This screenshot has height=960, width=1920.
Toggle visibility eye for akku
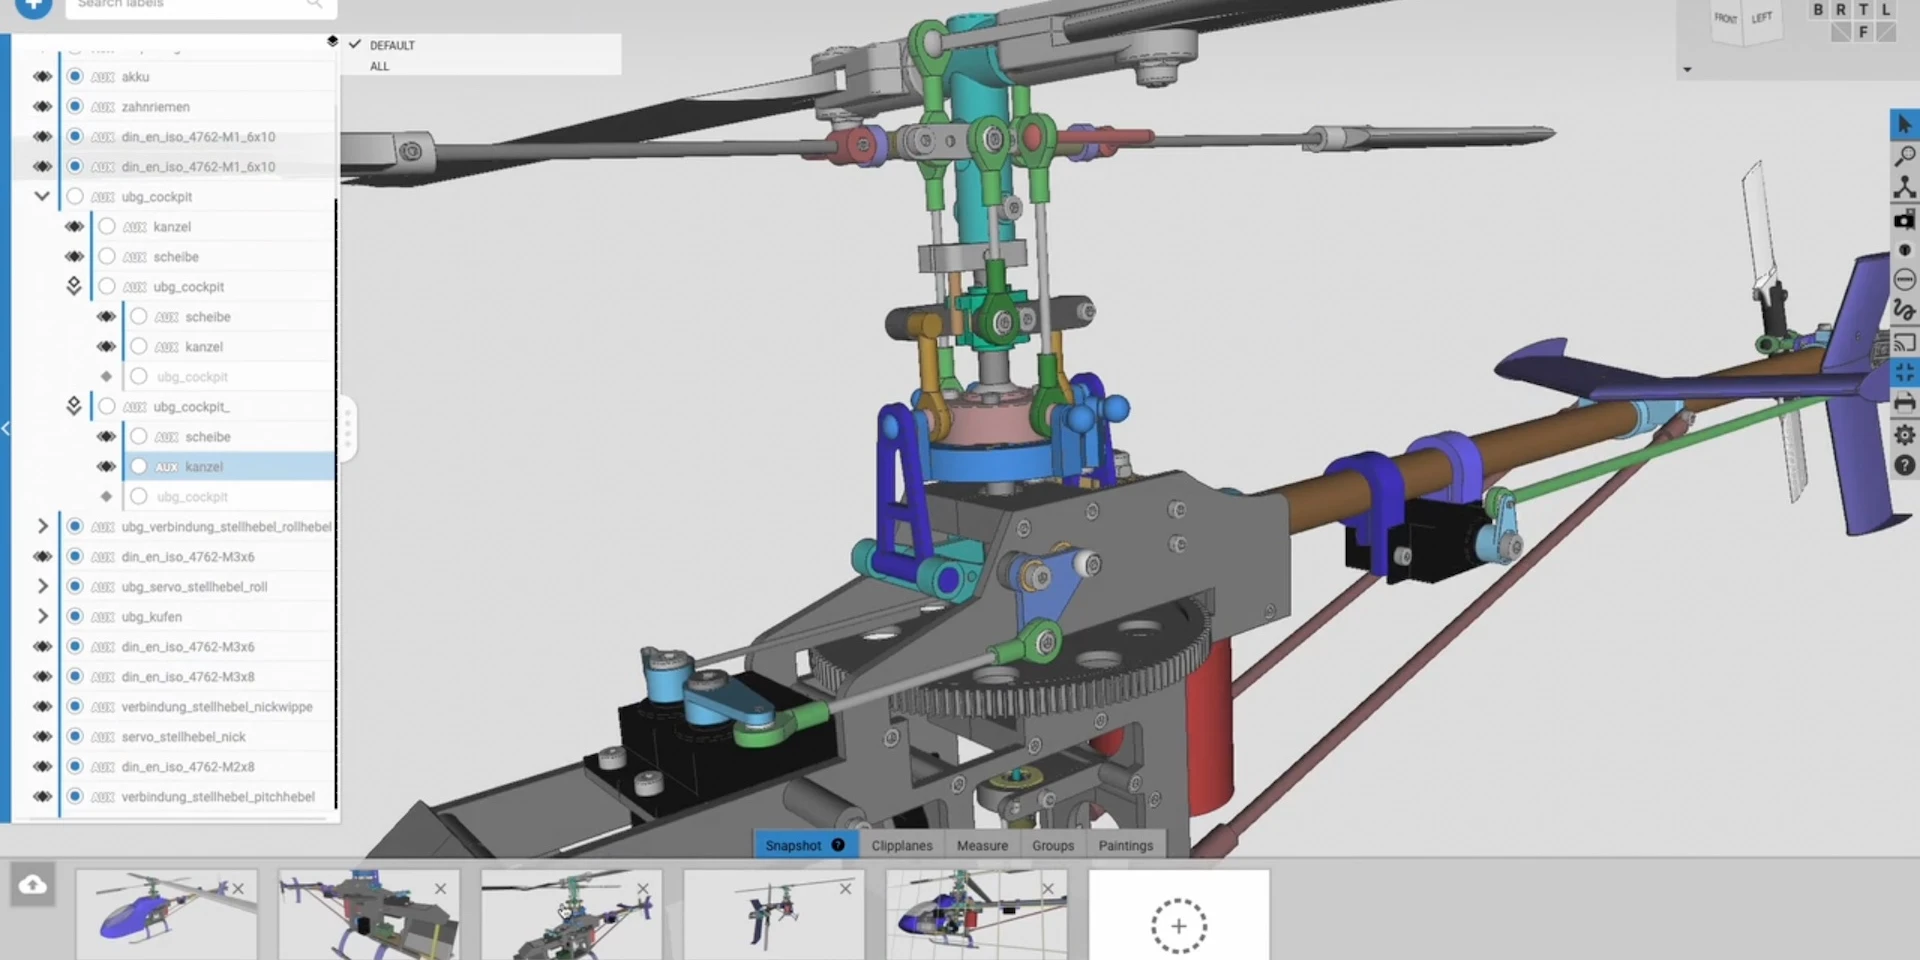[x=42, y=77]
